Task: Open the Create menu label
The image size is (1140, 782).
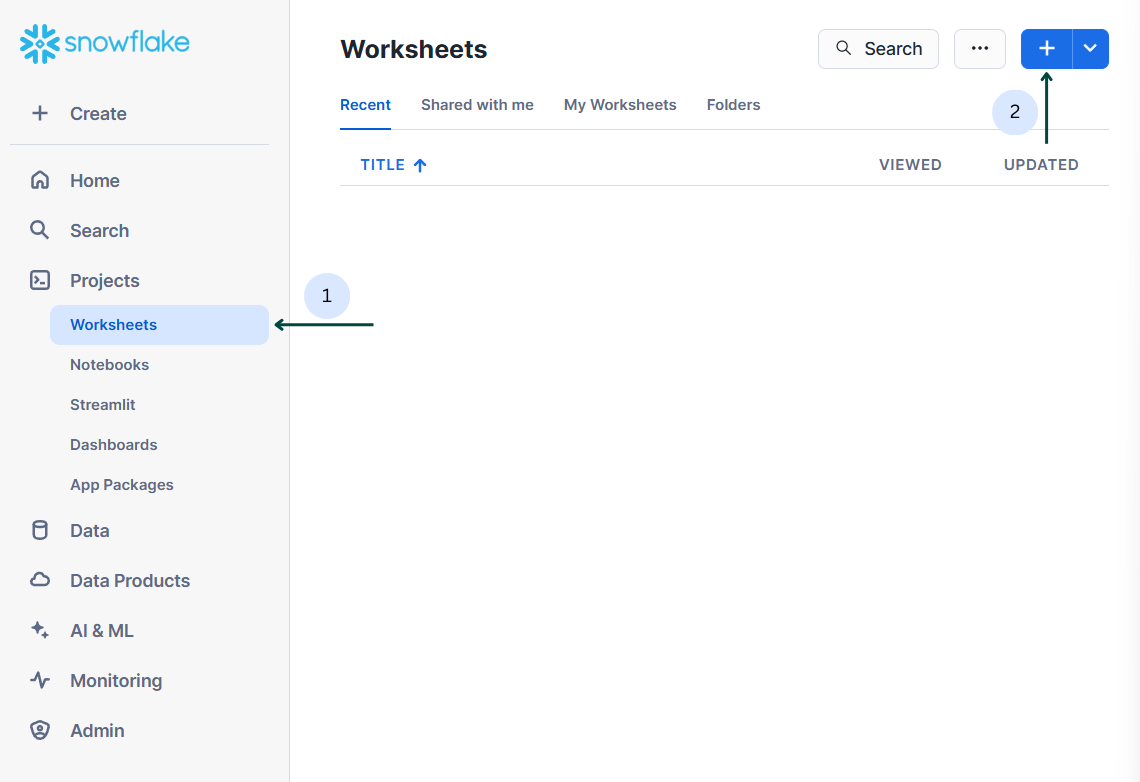Action: pyautogui.click(x=98, y=113)
